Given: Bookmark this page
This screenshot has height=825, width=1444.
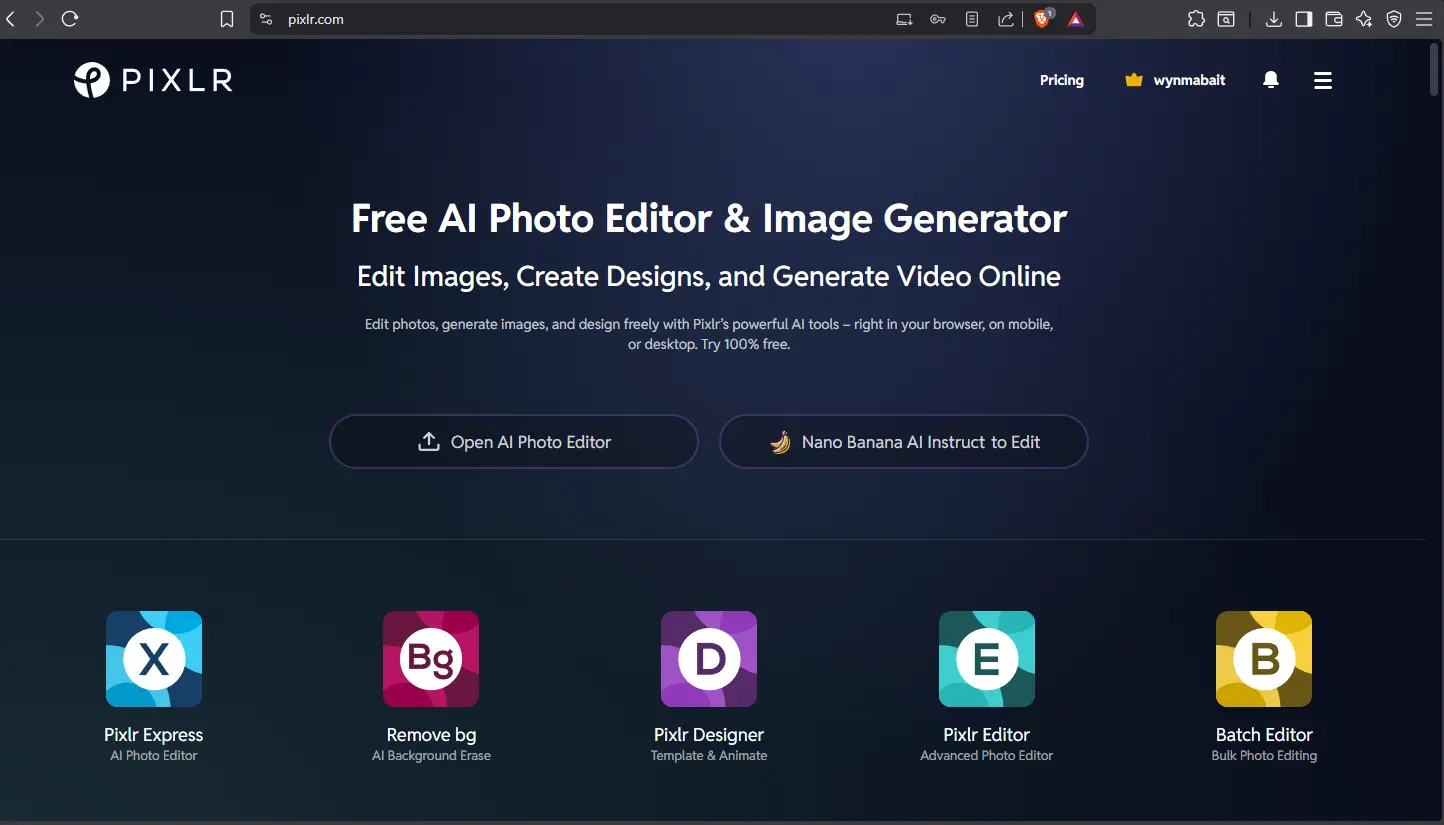Looking at the screenshot, I should click(227, 19).
